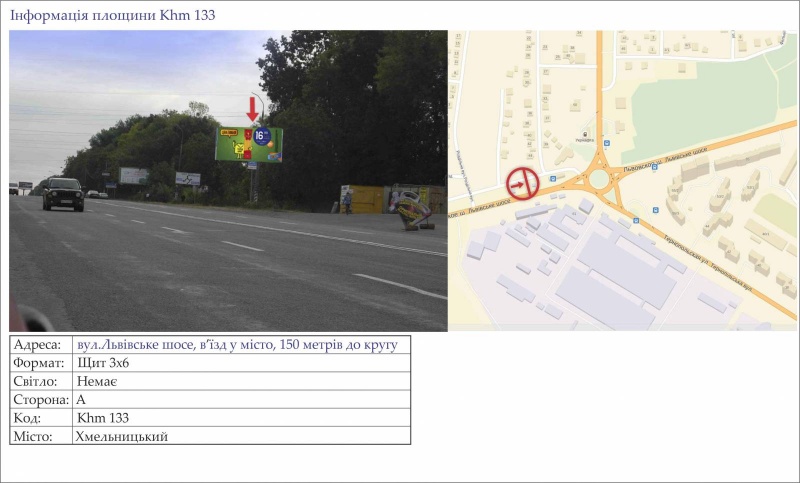Click the Сторона value A cell
The height and width of the screenshot is (483, 800).
point(241,400)
